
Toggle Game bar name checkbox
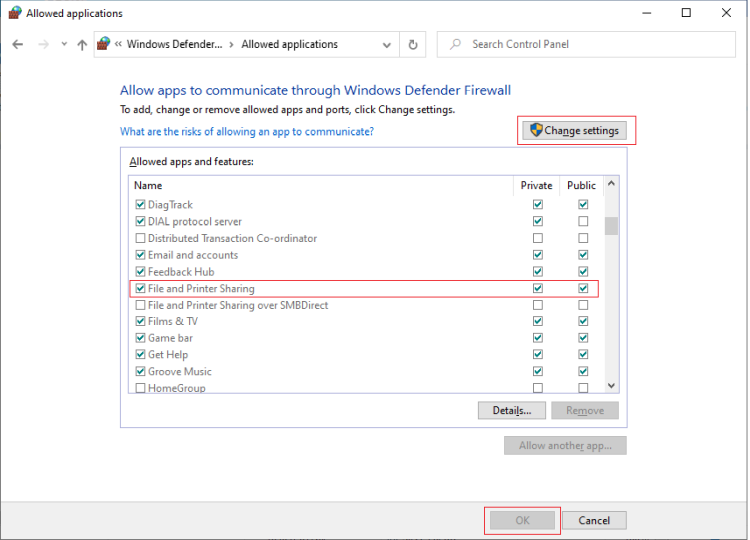point(140,338)
